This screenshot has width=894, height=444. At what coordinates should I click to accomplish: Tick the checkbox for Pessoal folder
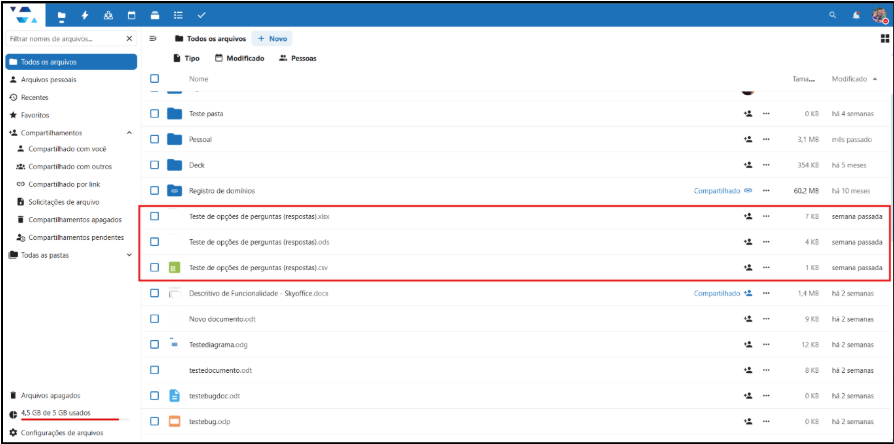click(x=154, y=139)
